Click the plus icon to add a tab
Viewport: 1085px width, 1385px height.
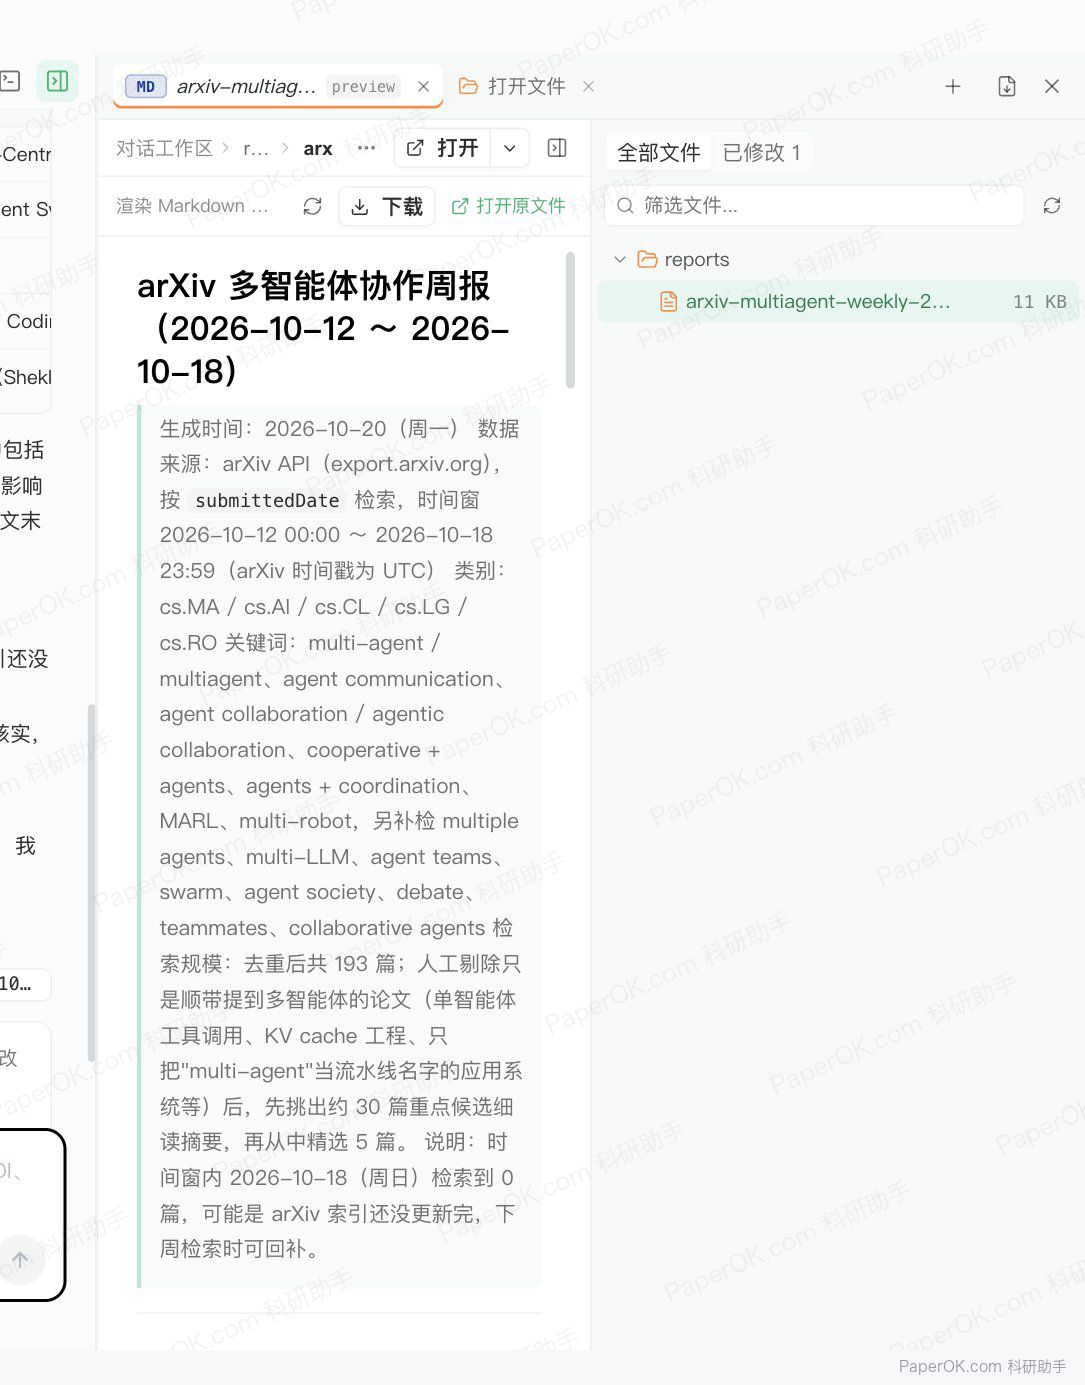pos(953,86)
